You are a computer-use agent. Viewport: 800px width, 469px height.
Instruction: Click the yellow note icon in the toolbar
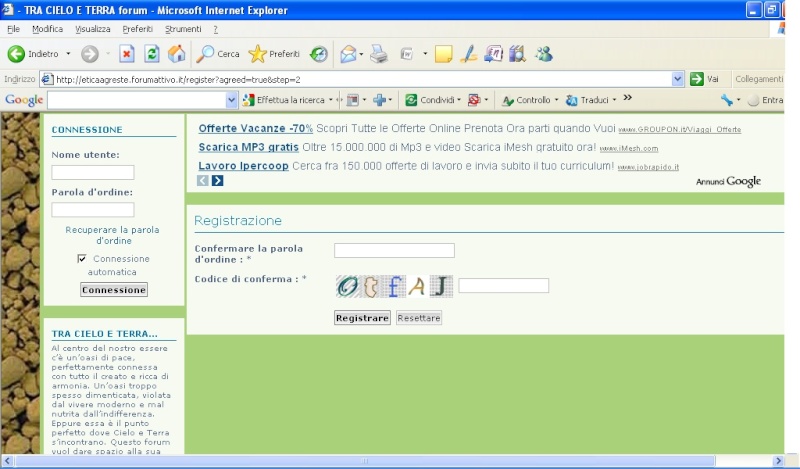coord(443,54)
